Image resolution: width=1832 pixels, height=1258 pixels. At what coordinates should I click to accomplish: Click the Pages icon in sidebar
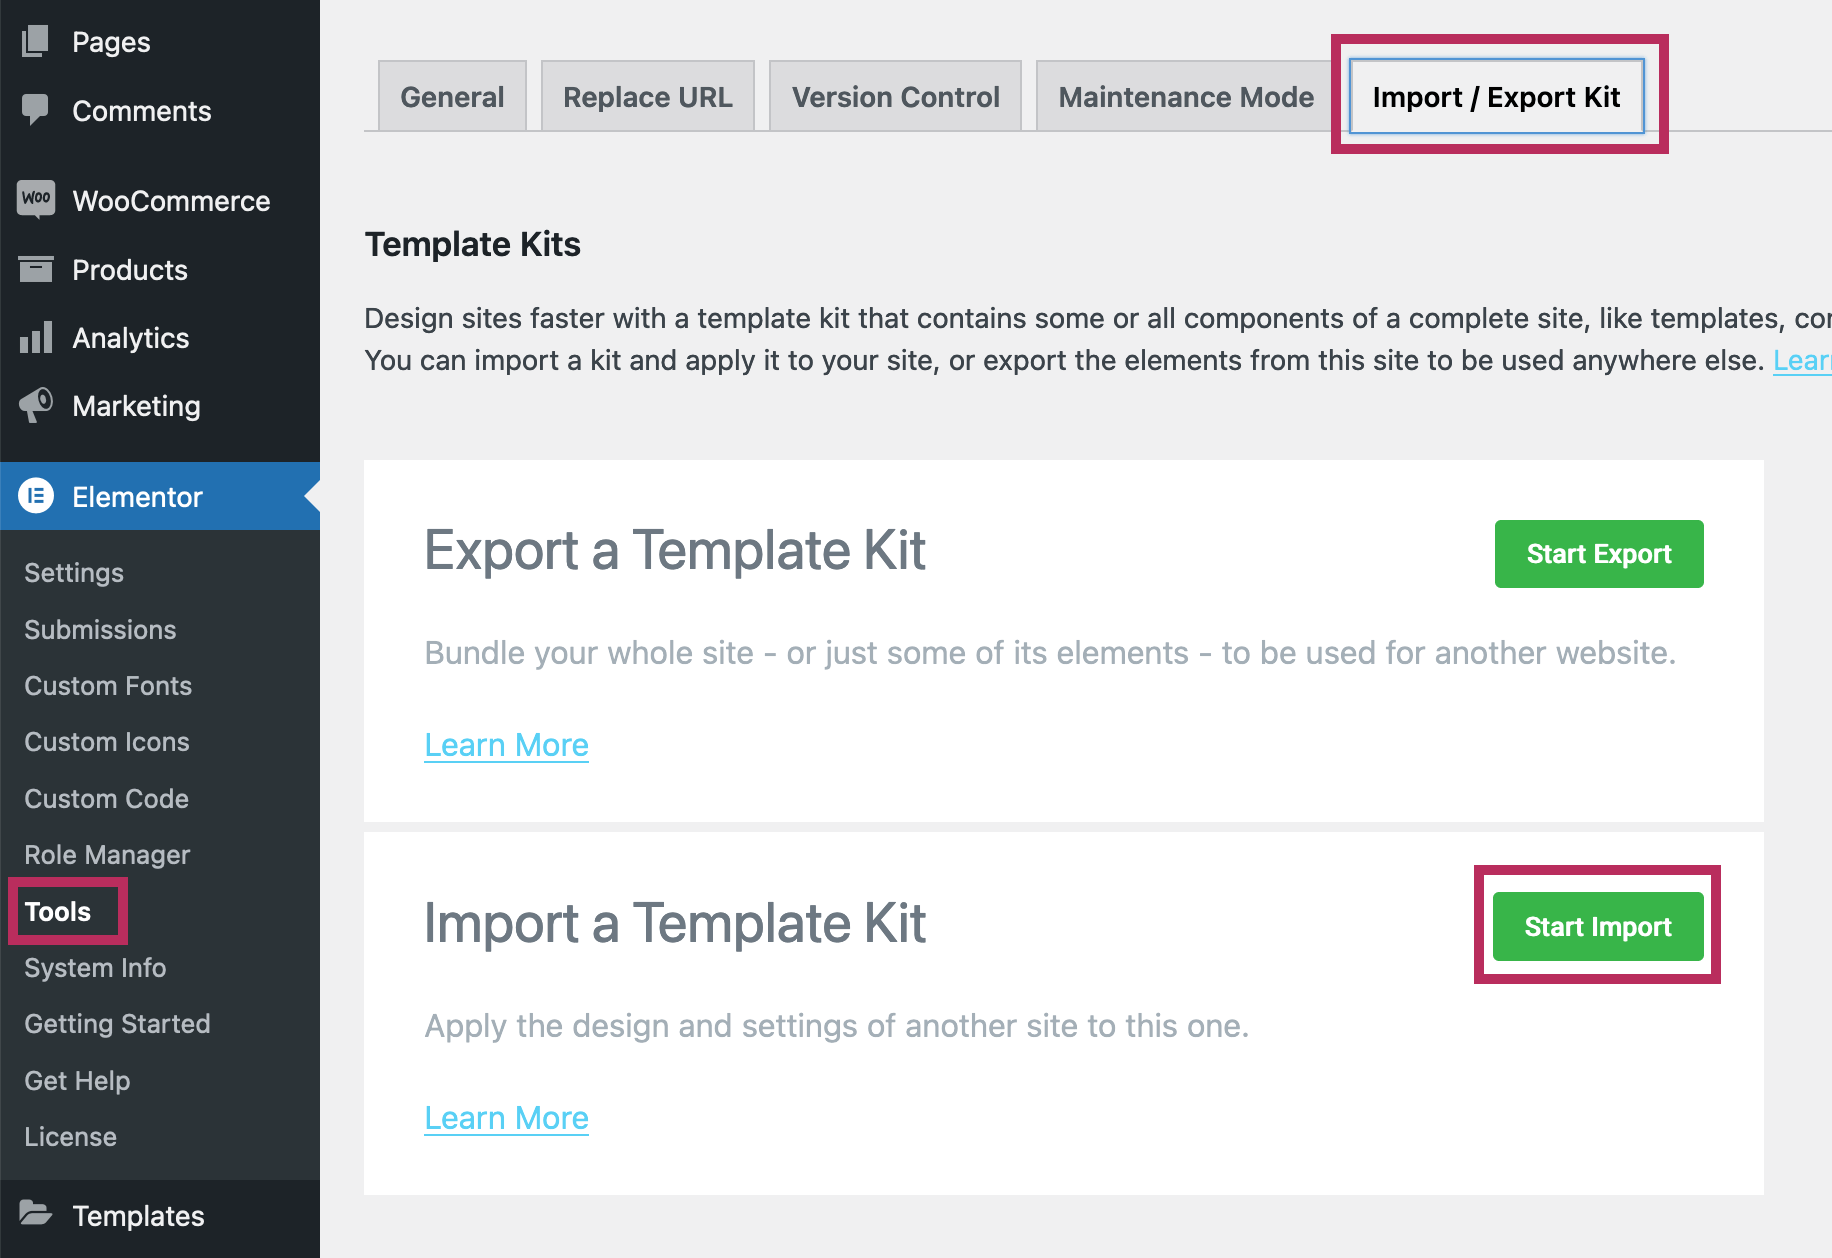pyautogui.click(x=35, y=41)
